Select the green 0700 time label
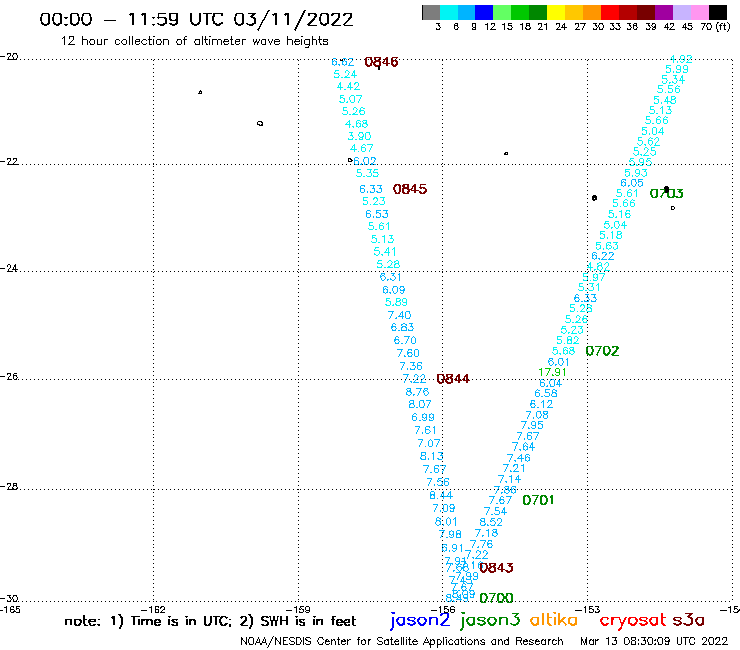Image resolution: width=740 pixels, height=650 pixels. pos(496,598)
